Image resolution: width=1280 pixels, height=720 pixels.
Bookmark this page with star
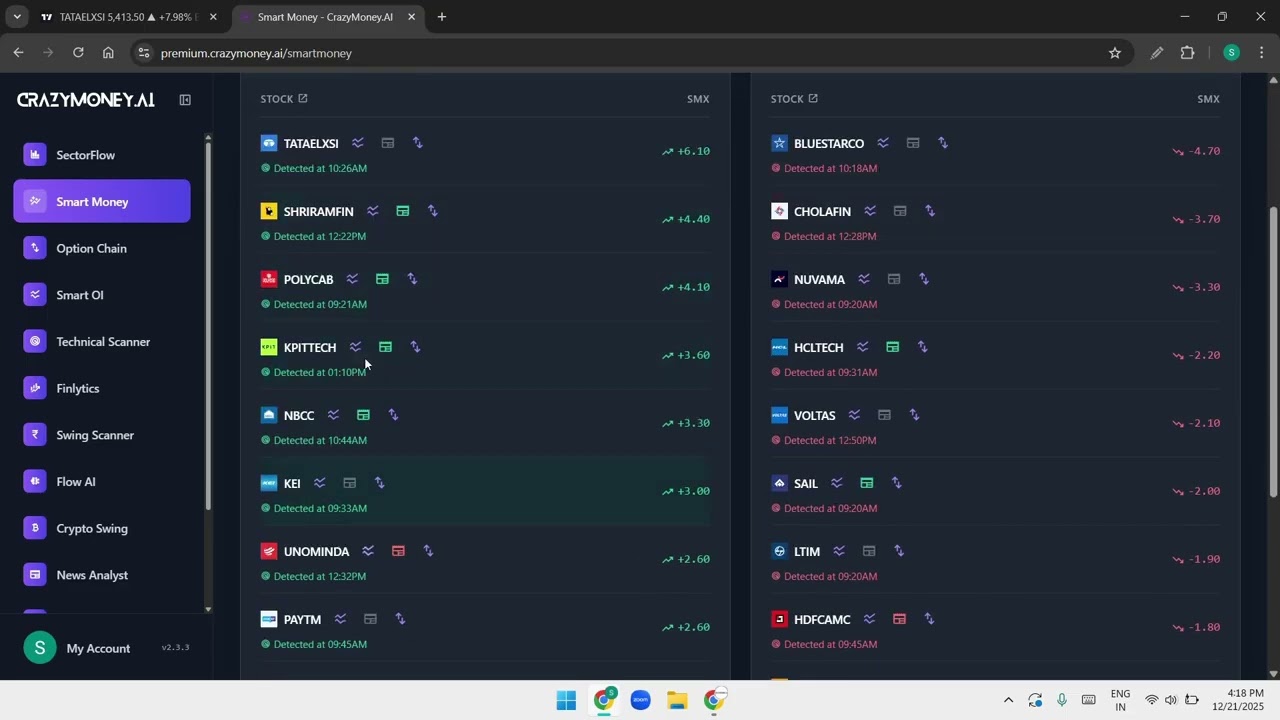tap(1115, 53)
